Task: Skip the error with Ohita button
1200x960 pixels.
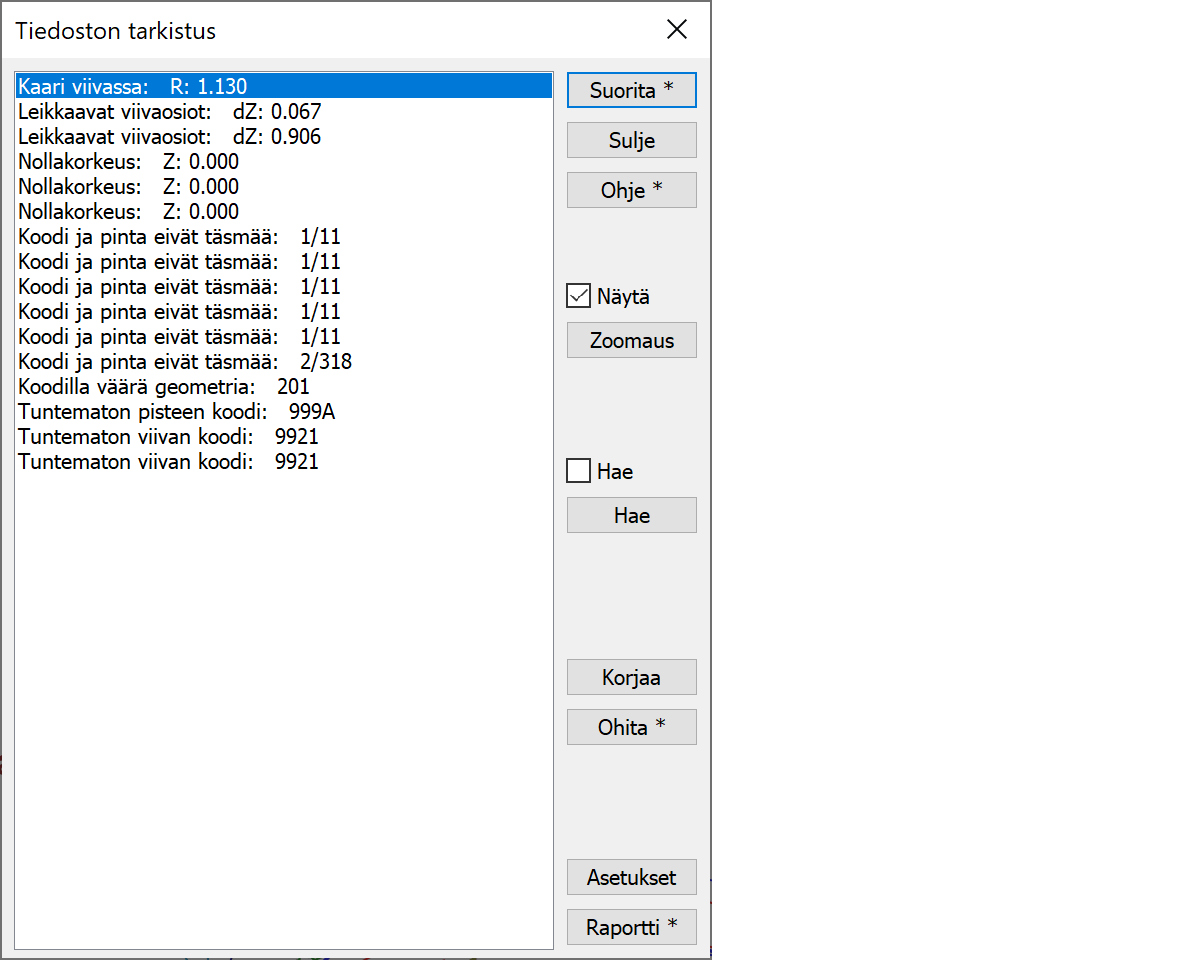Action: pyautogui.click(x=631, y=727)
